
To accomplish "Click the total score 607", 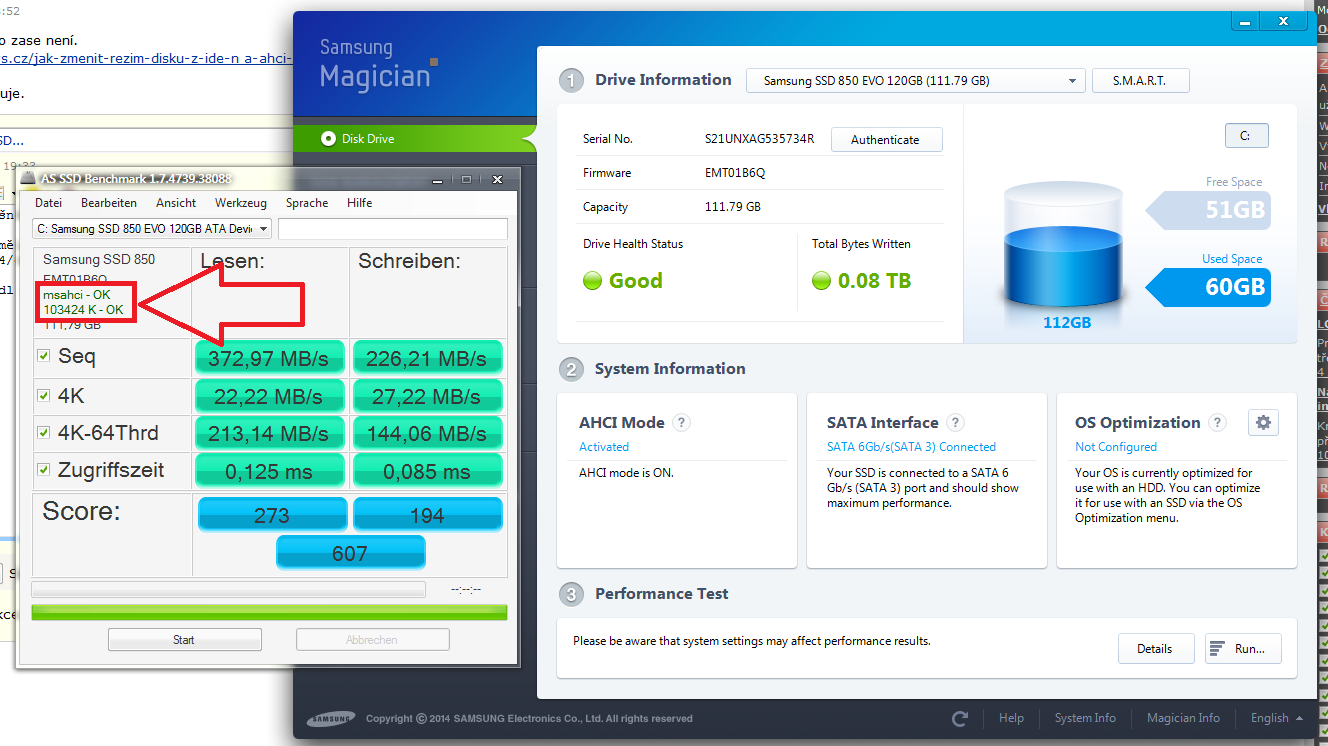I will click(x=350, y=552).
